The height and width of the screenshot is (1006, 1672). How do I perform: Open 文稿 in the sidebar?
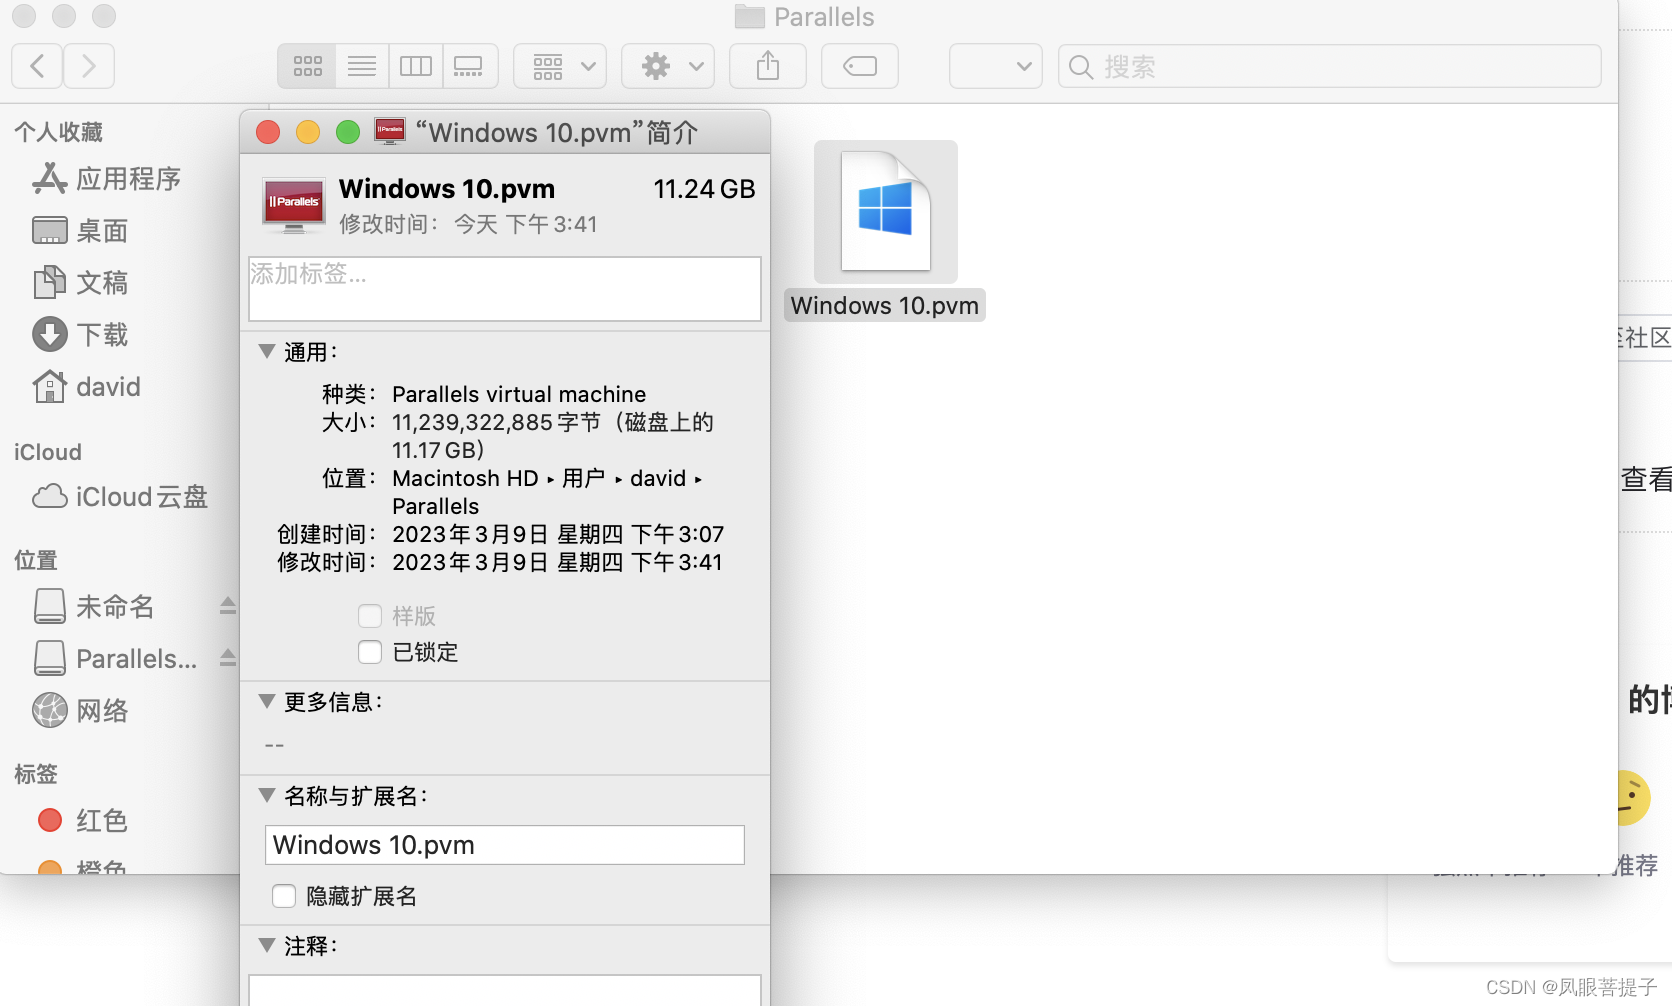80,283
